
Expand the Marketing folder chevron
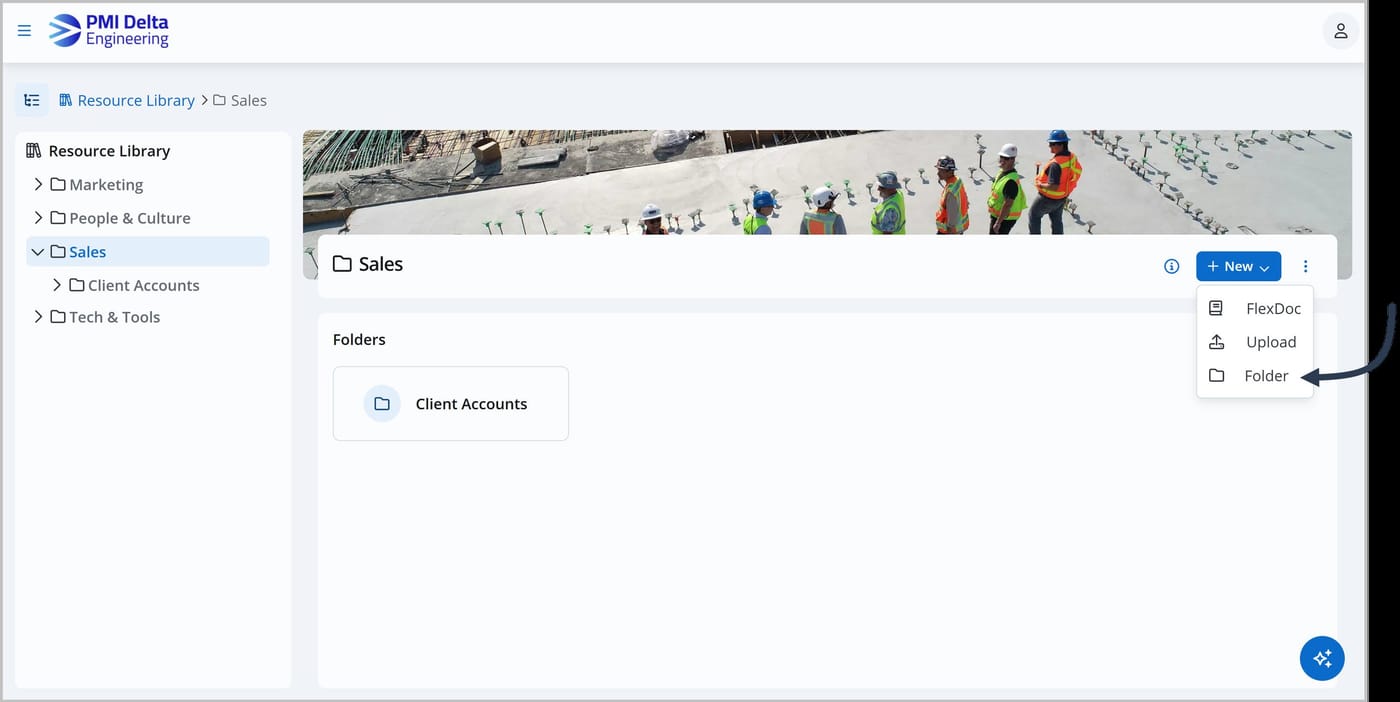(x=38, y=184)
